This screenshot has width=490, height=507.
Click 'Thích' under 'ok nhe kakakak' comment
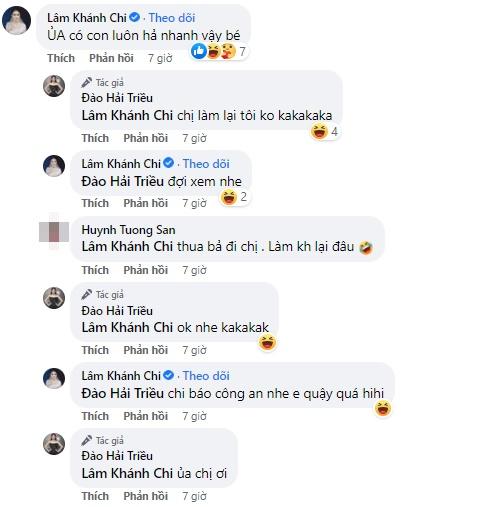coord(95,350)
